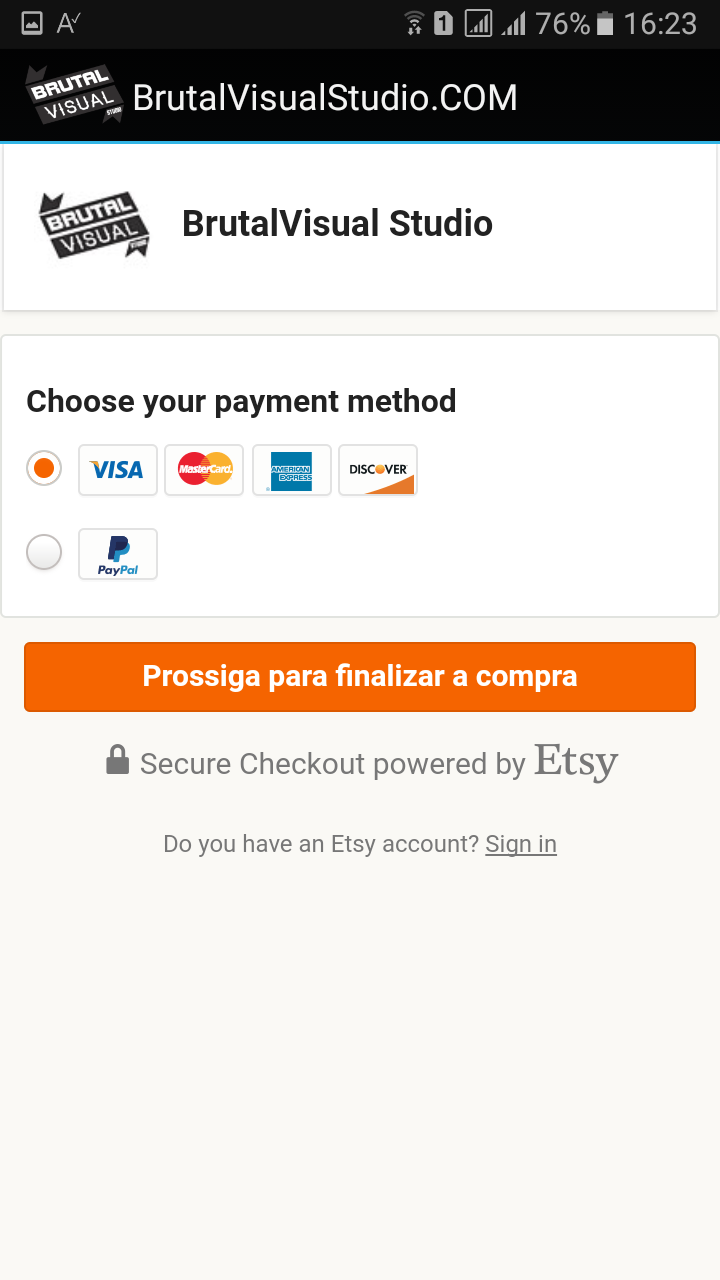This screenshot has width=720, height=1280.
Task: Tap the Brutal Visual logo in header
Action: (x=73, y=96)
